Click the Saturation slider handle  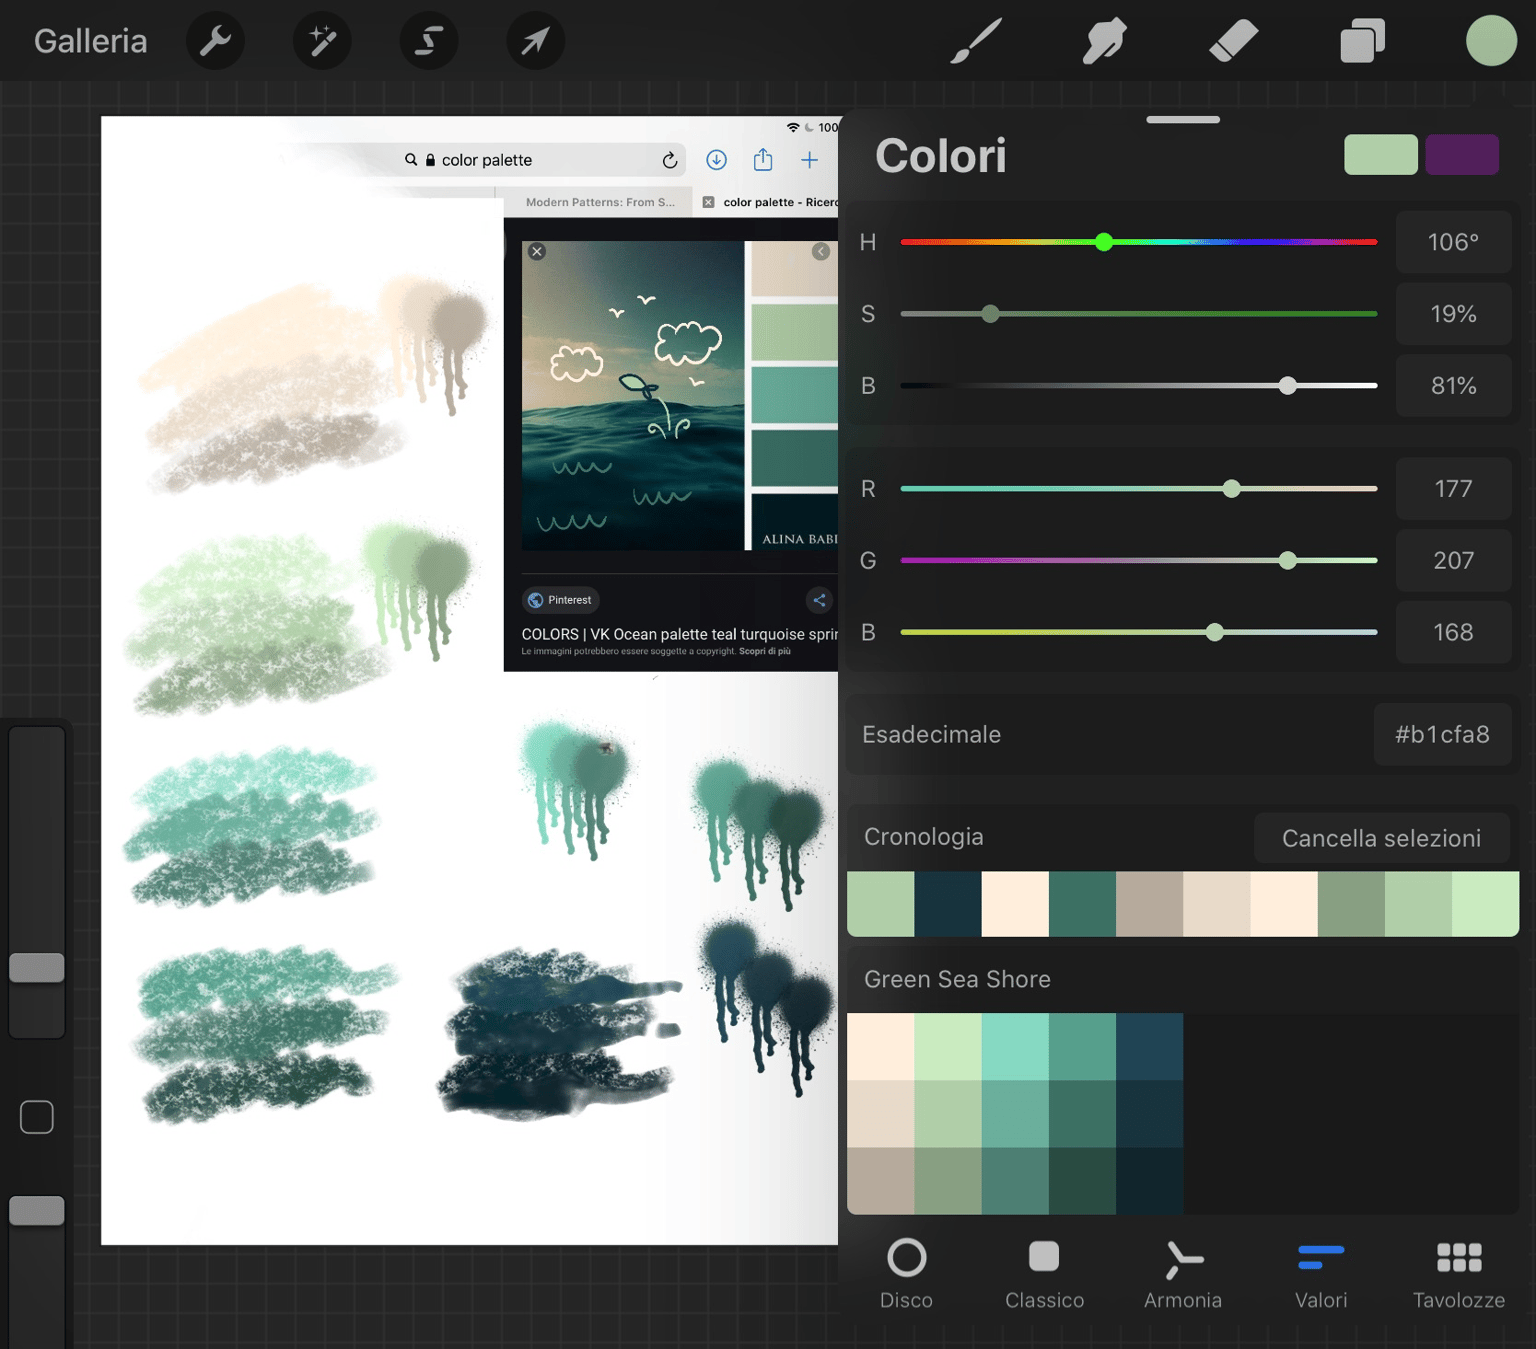990,314
